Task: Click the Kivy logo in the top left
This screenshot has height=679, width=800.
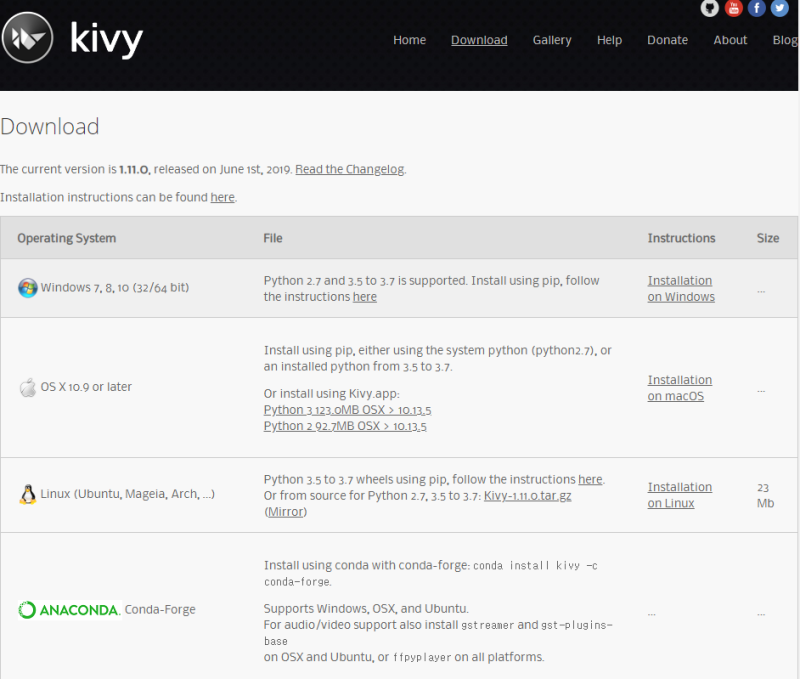Action: pyautogui.click(x=27, y=40)
